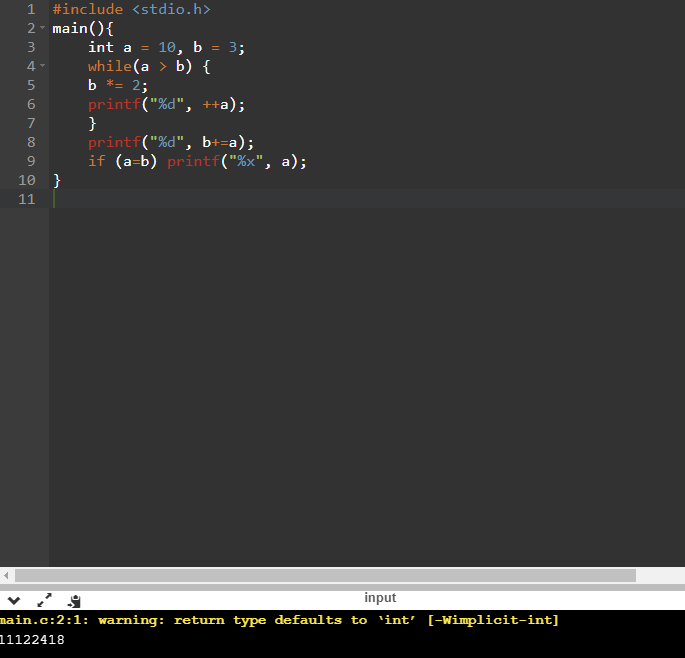
Task: Click the 'while(a > b) {' statement
Action: click(149, 66)
